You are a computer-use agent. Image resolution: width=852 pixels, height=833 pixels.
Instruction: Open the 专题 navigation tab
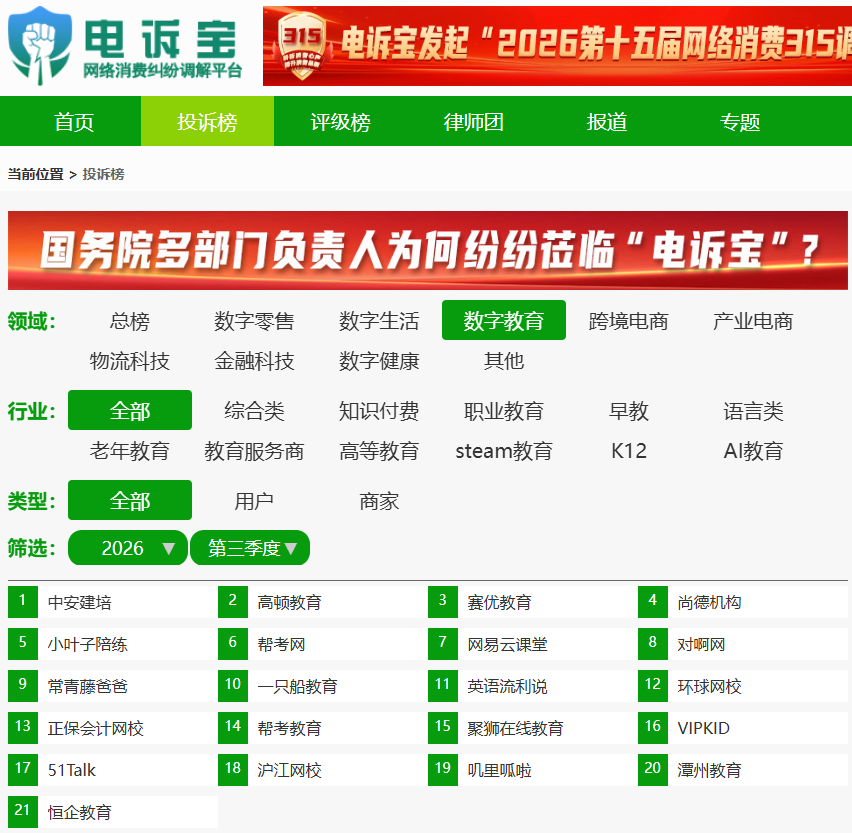[x=740, y=122]
